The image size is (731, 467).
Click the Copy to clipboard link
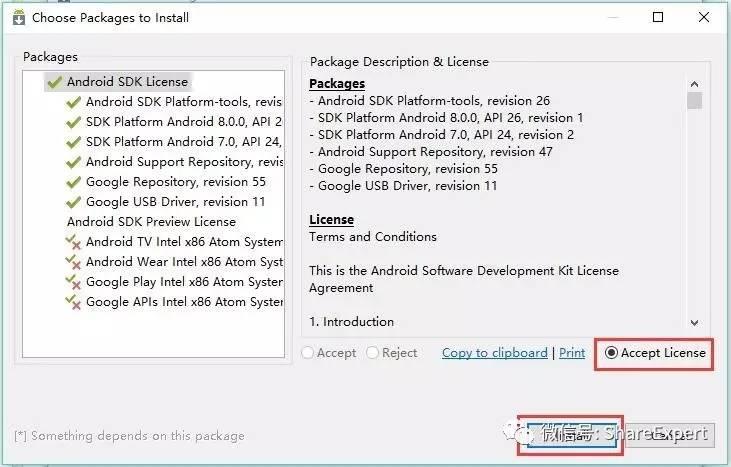coord(494,353)
